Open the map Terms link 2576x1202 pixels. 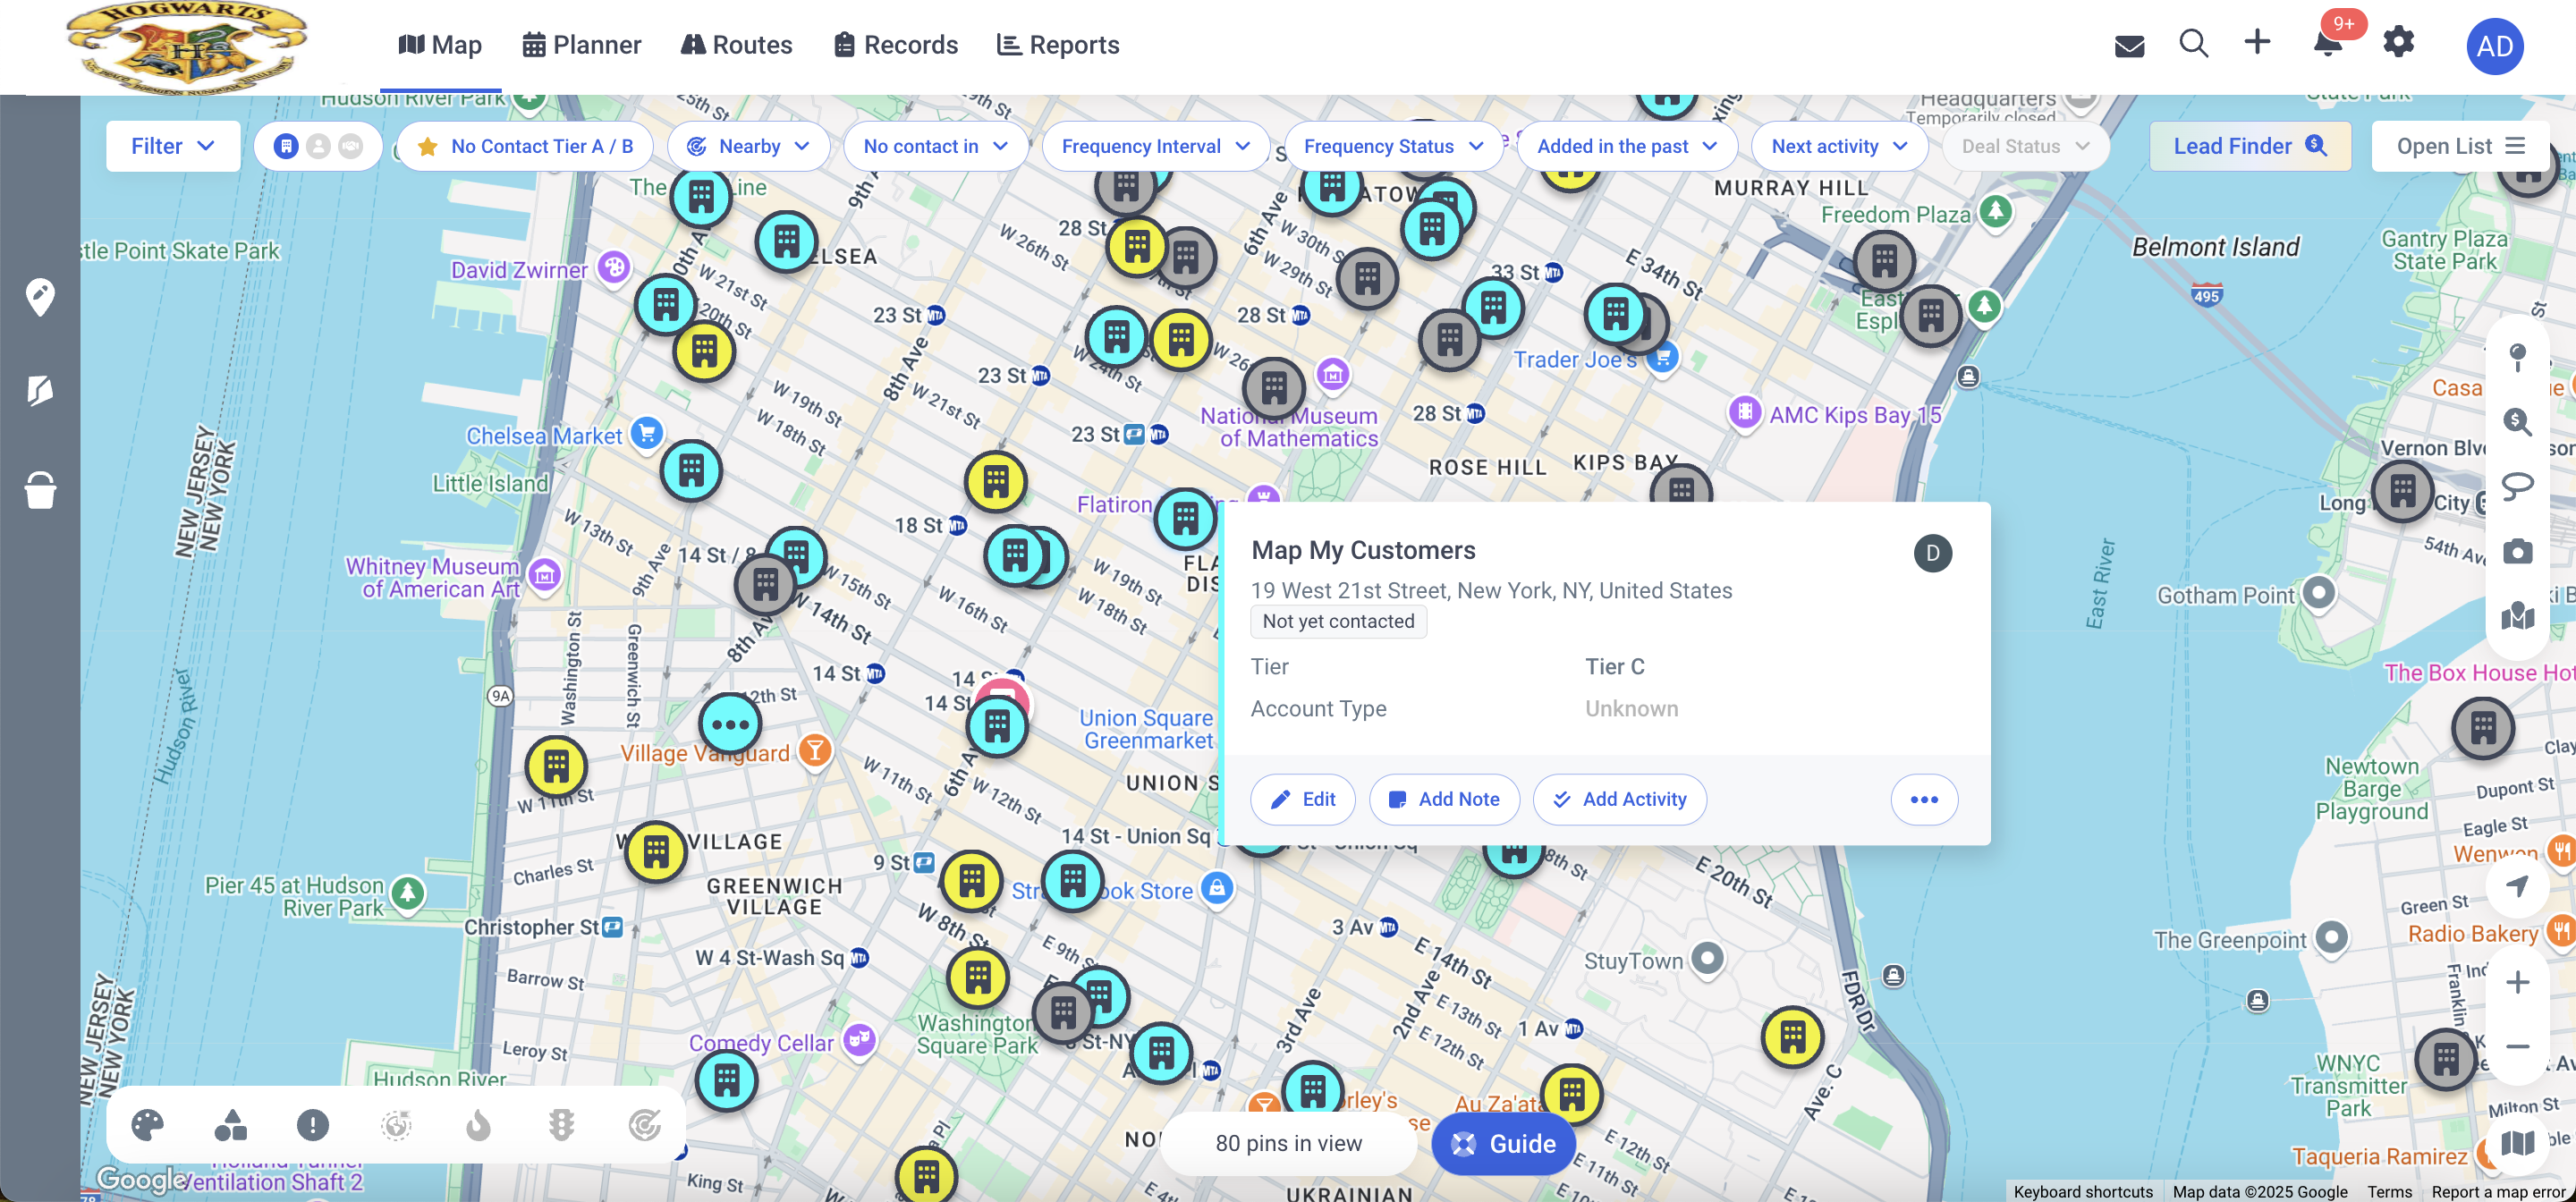tap(2389, 1191)
